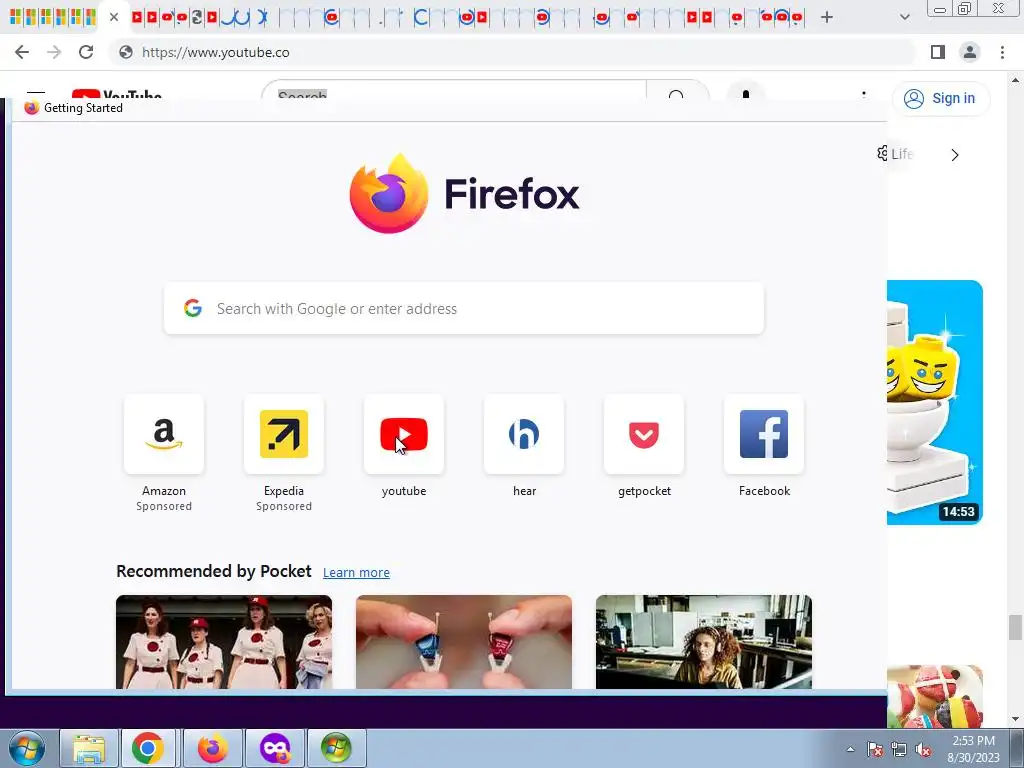Open the colorful candy video thumbnail on YouTube
This screenshot has width=1024, height=768.
(x=935, y=696)
